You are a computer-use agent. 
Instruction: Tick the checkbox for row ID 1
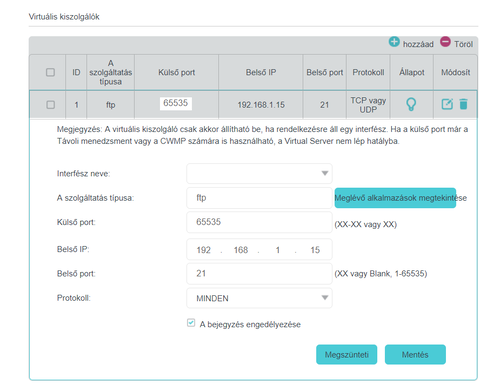(x=50, y=105)
